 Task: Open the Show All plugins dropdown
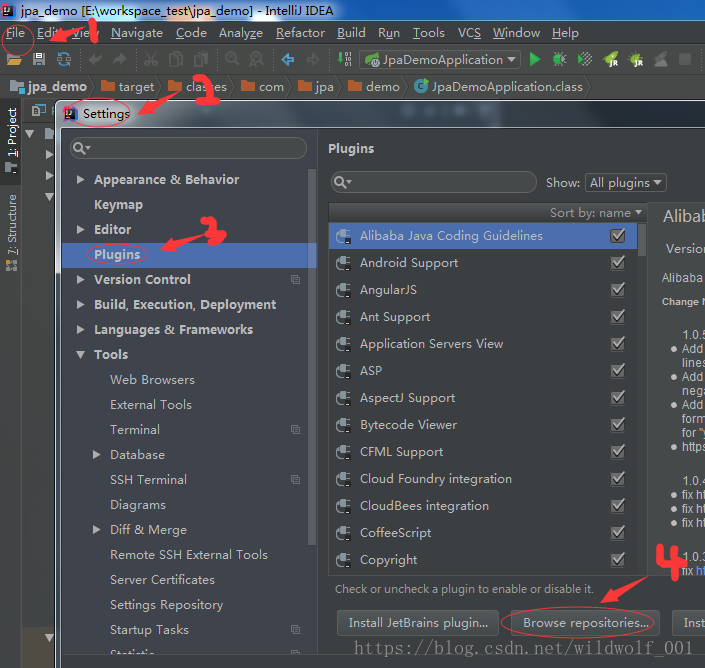(625, 183)
